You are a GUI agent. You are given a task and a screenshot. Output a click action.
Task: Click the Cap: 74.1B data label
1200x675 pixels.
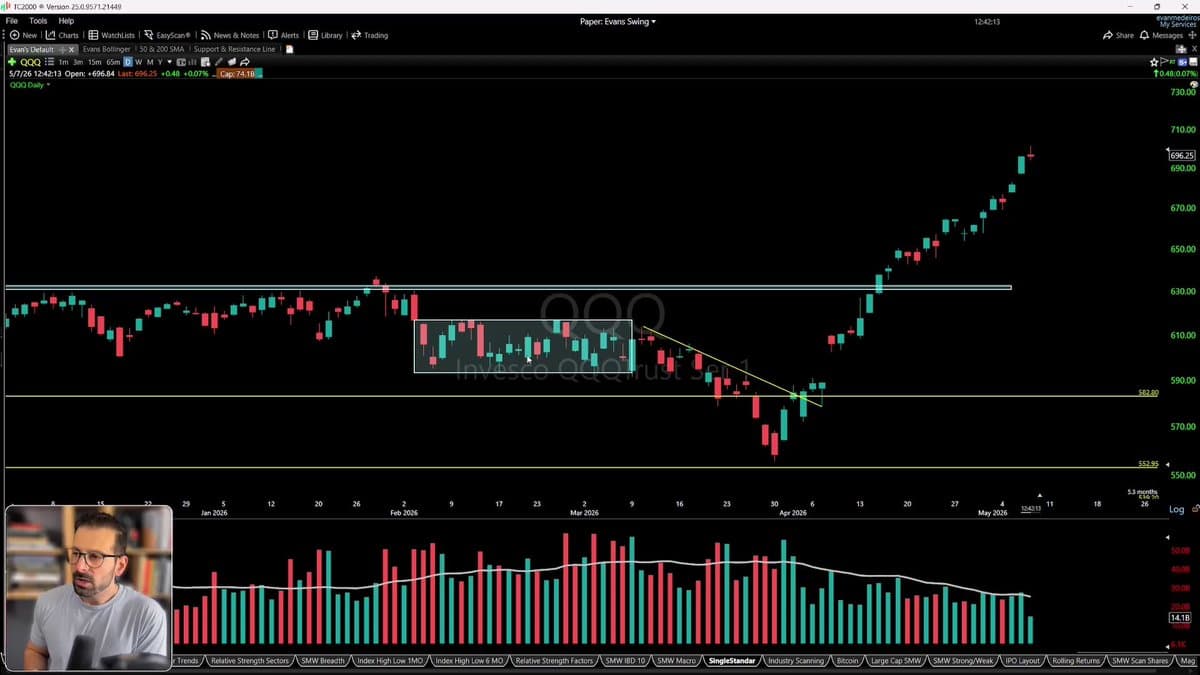point(238,73)
